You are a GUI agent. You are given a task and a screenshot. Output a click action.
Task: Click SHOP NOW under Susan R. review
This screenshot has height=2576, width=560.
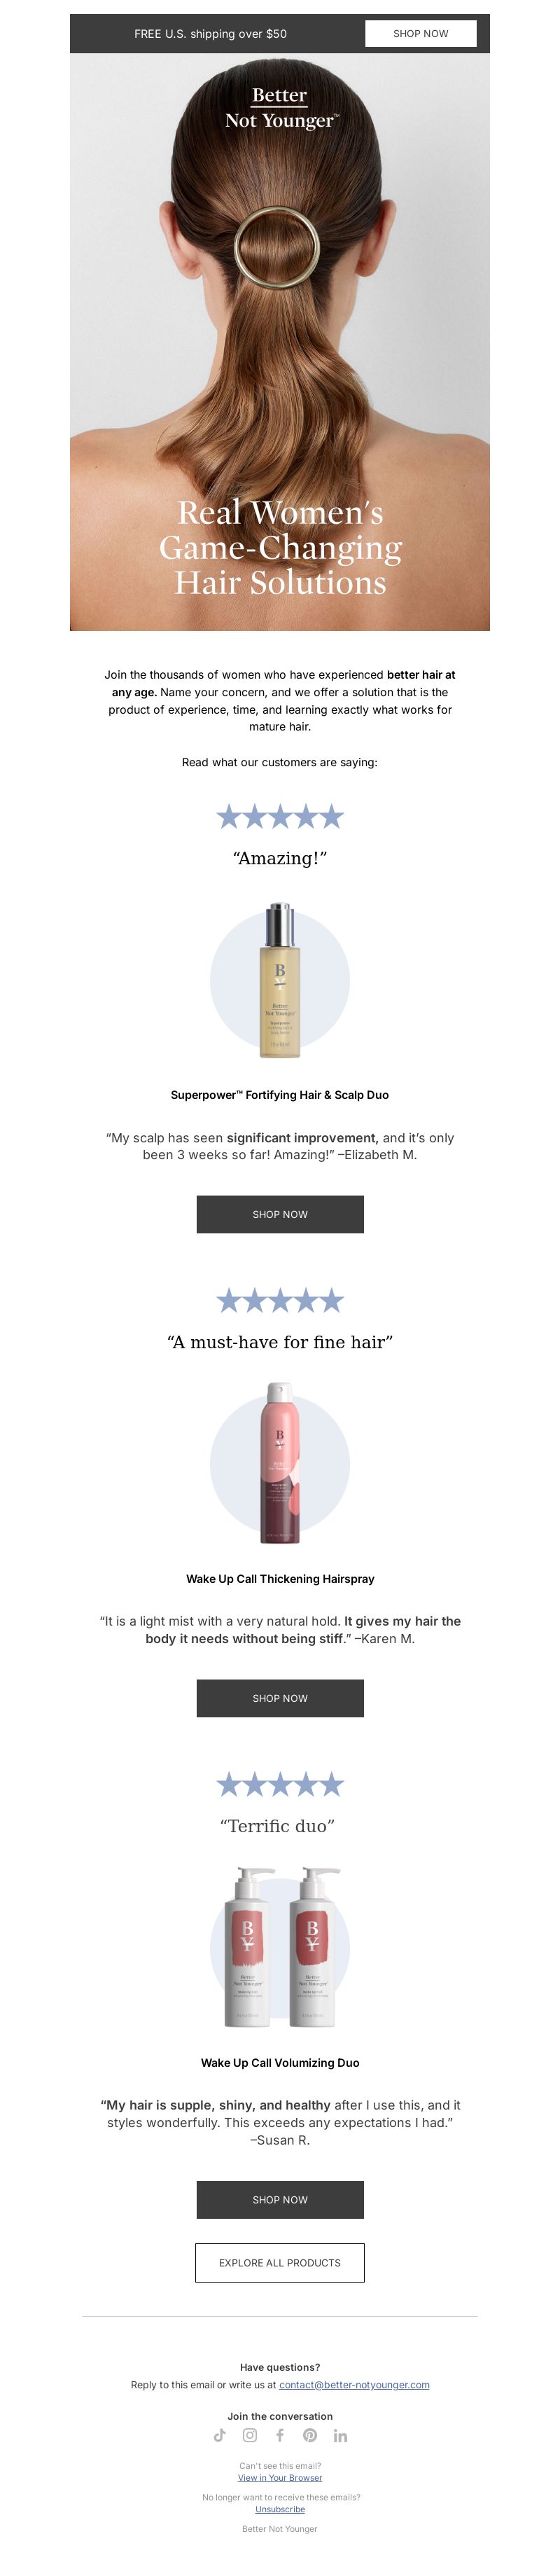[x=280, y=2199]
